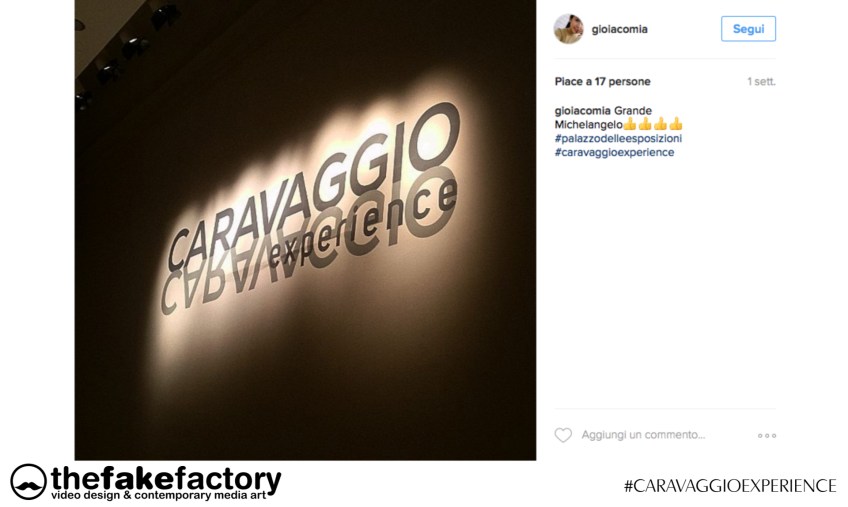This screenshot has height=507, width=848.
Task: Click the thefakefactory logo text
Action: [x=166, y=478]
